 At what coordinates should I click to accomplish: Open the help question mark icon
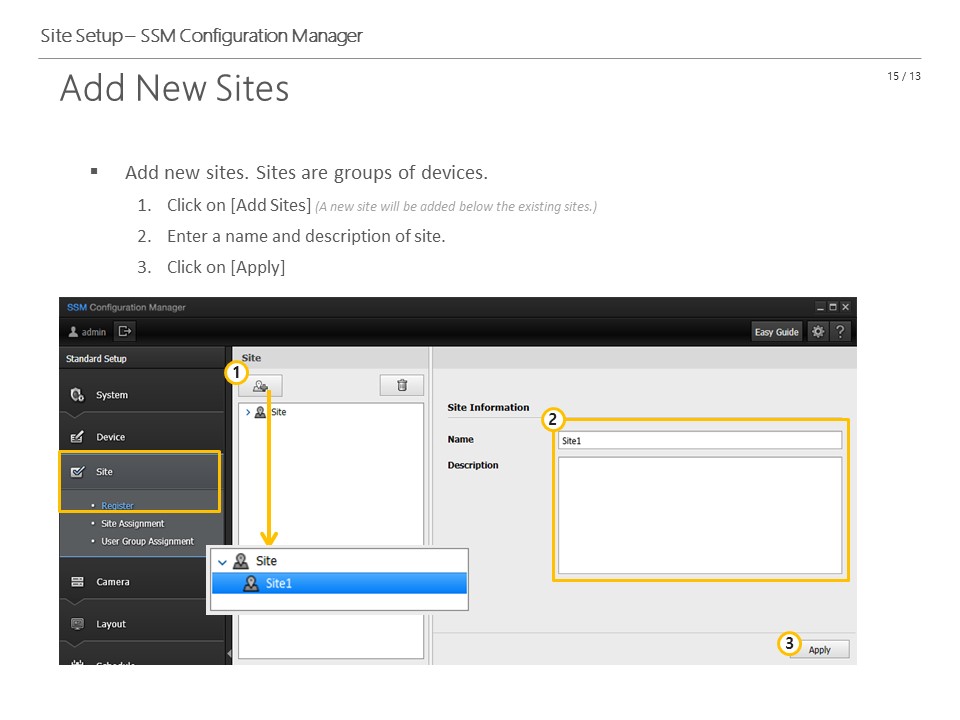pos(840,332)
